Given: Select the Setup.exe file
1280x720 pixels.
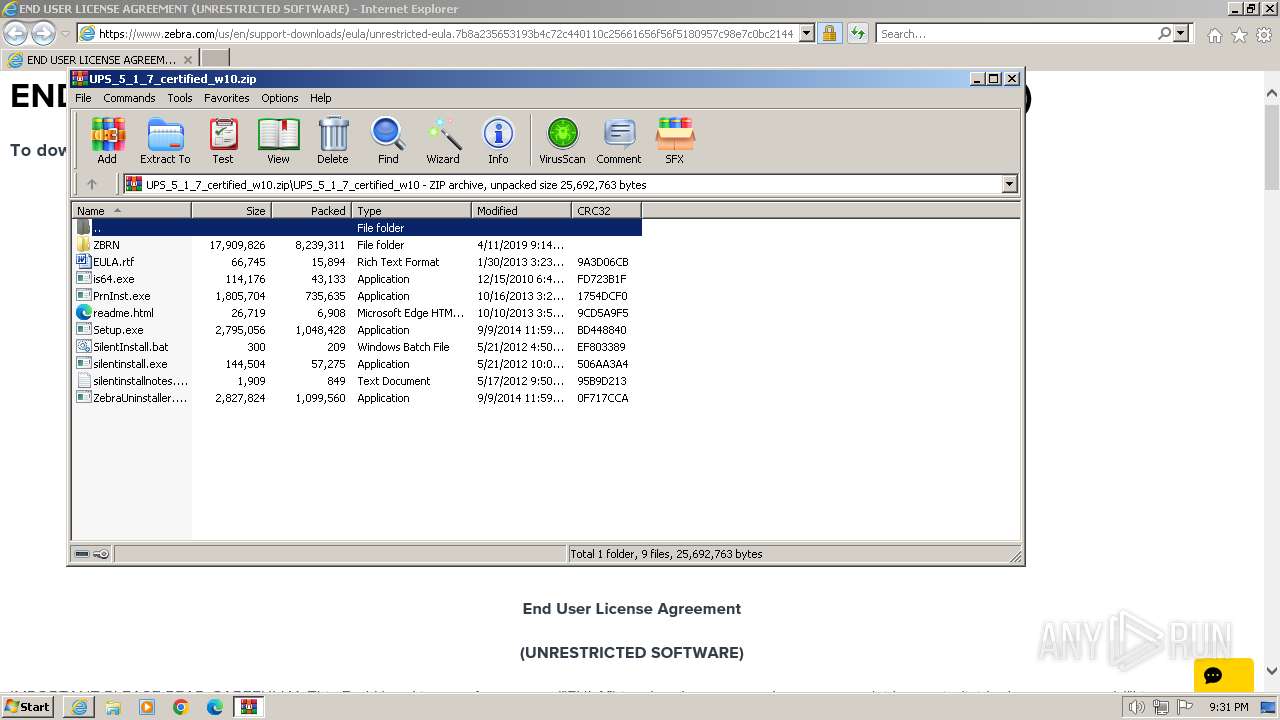Looking at the screenshot, I should pos(357,330).
